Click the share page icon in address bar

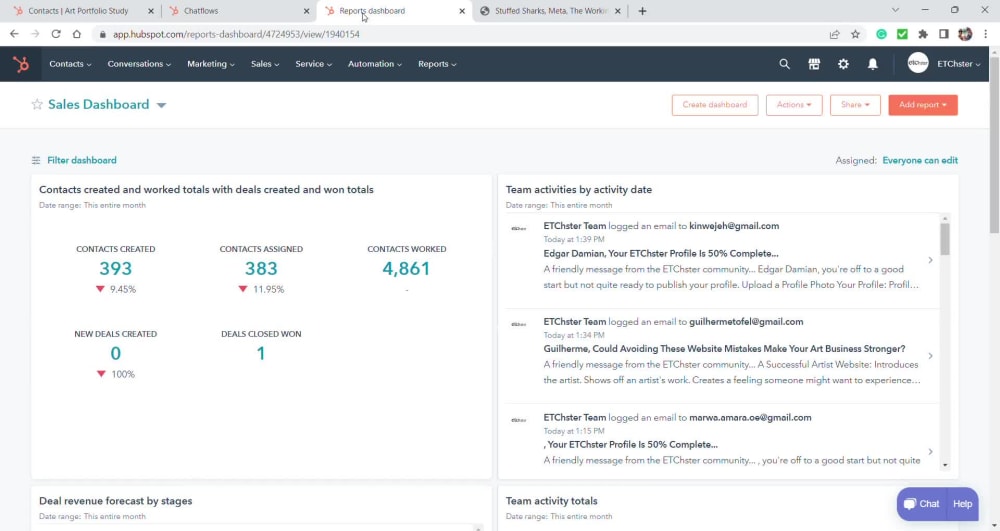click(x=834, y=34)
